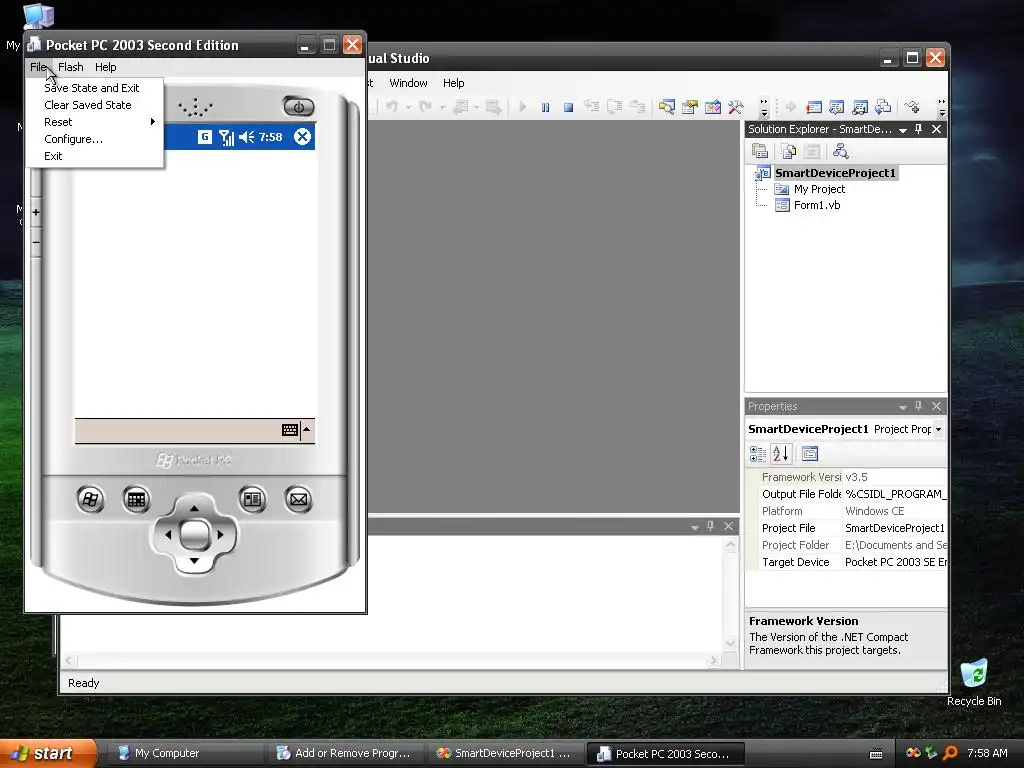Image resolution: width=1024 pixels, height=768 pixels.
Task: Open Output pane window position dropdown arrow
Action: tap(695, 526)
